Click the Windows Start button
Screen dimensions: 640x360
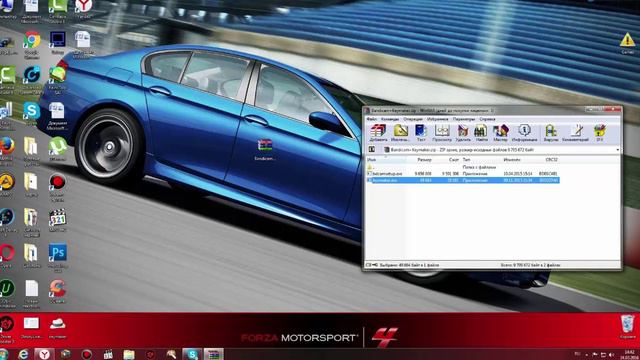(4, 354)
